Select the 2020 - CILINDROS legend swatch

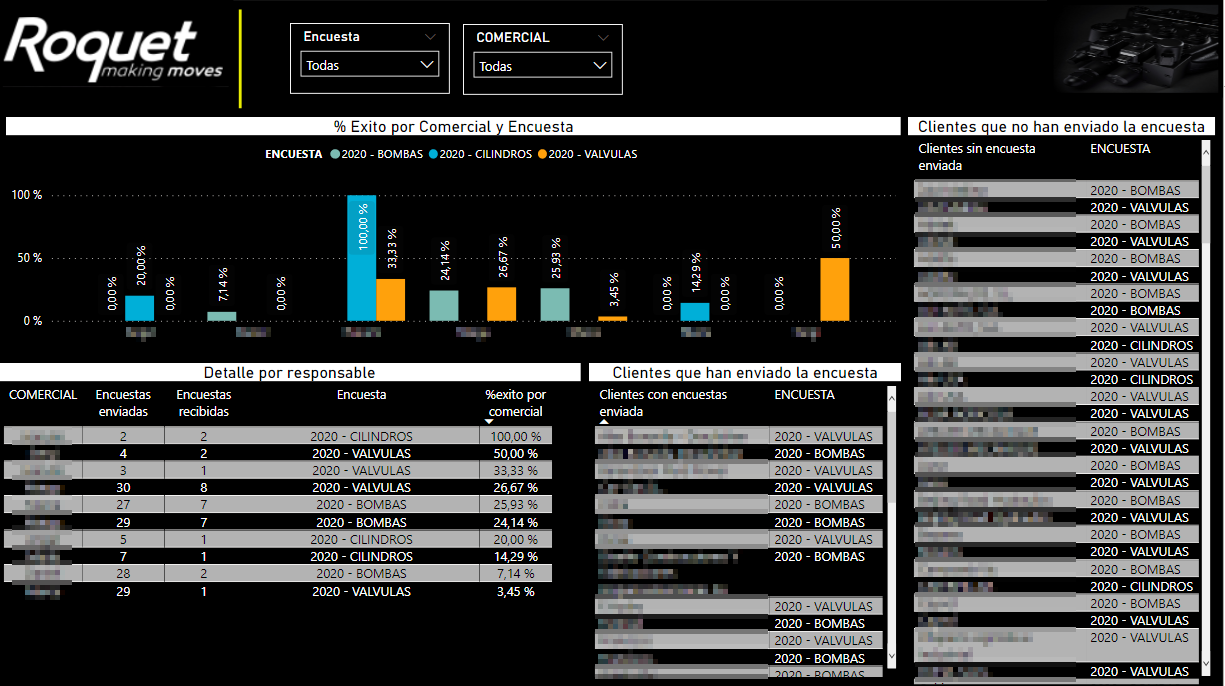(434, 154)
